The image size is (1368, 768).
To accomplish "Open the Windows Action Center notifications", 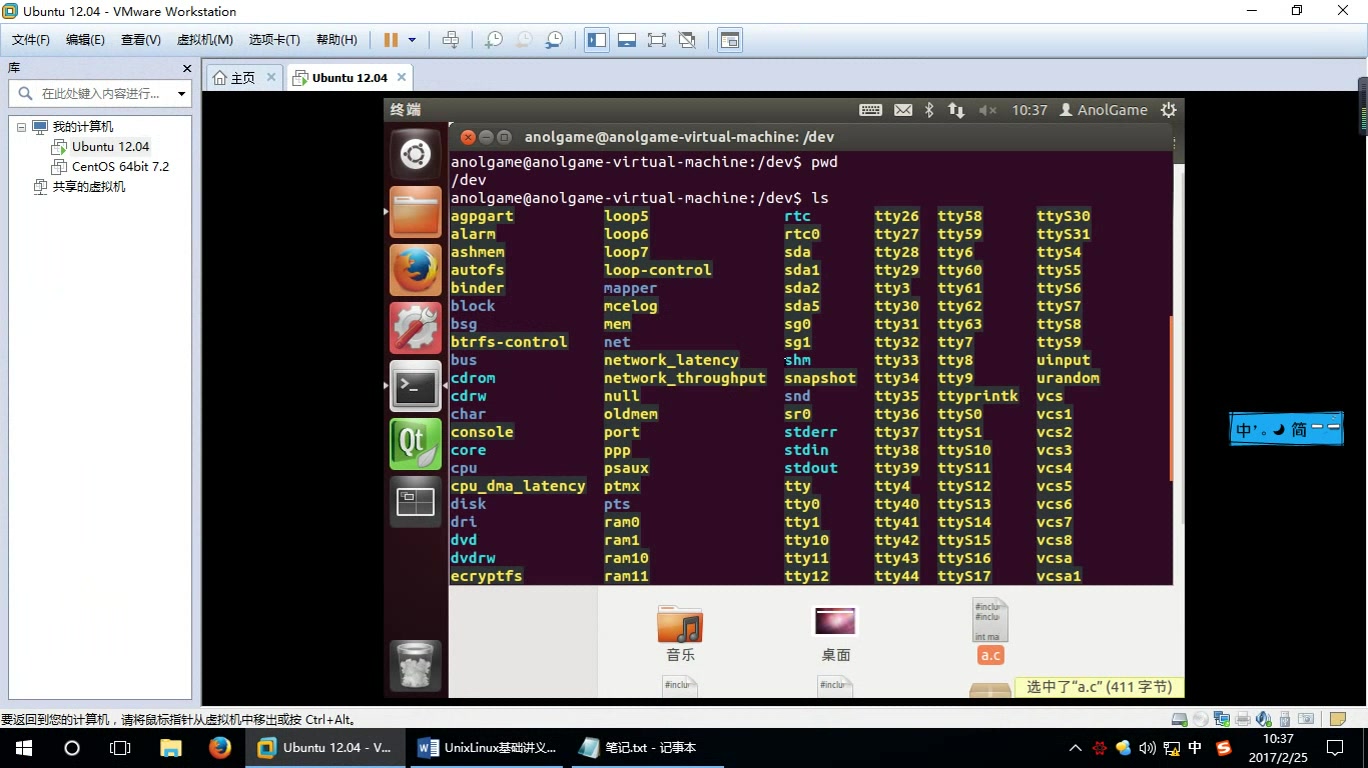I will [x=1335, y=748].
